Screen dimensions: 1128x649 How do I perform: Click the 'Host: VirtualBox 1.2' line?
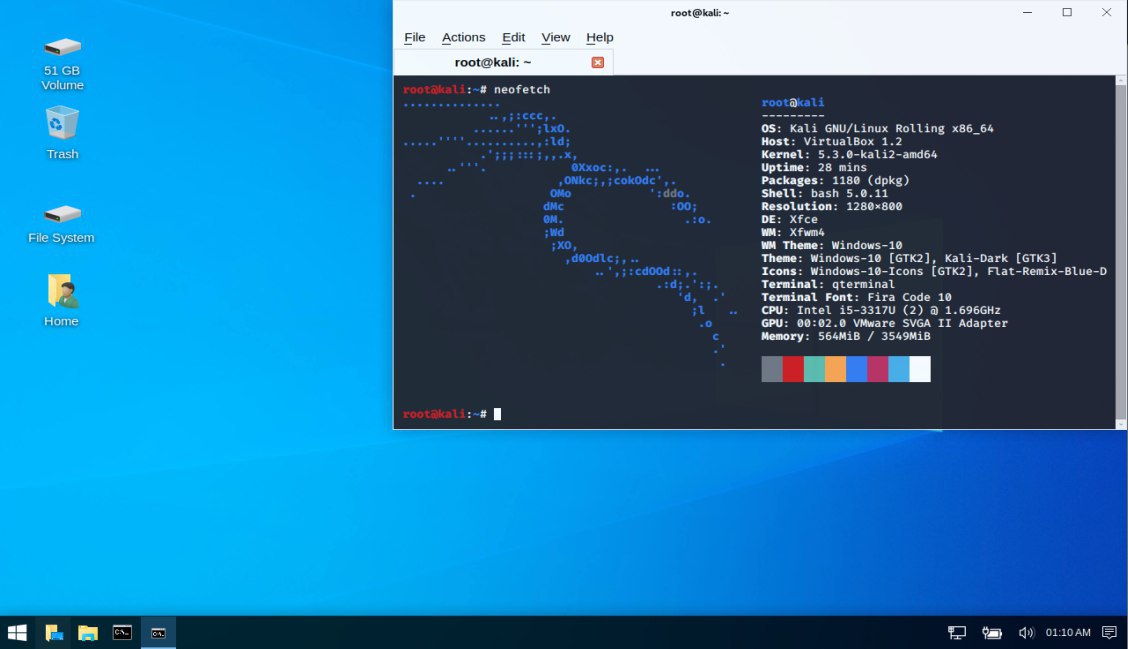coord(832,141)
